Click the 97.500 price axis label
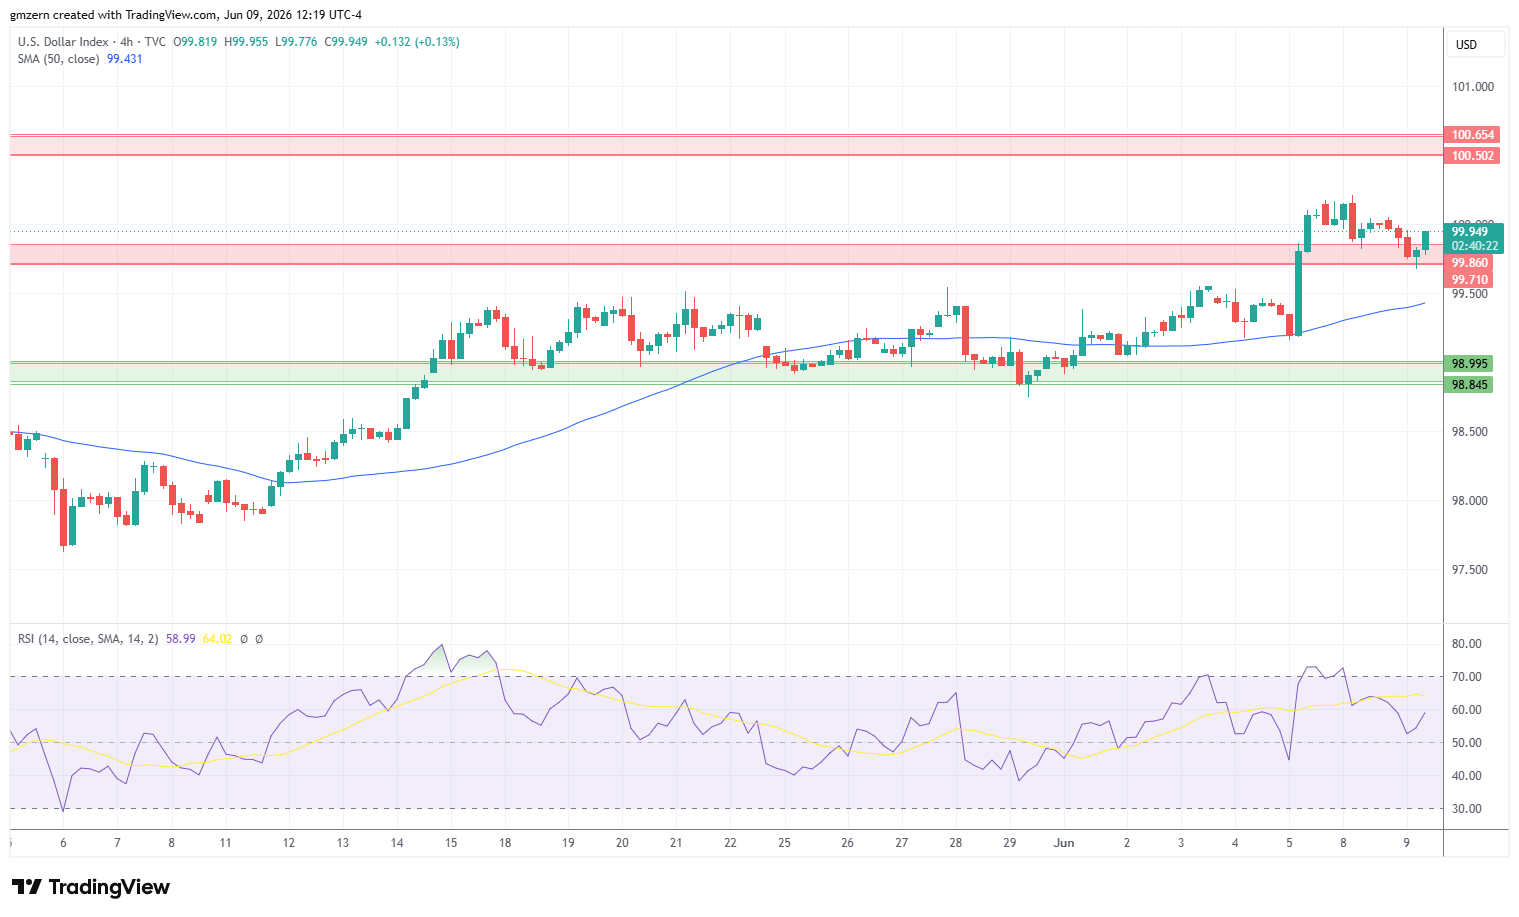 pos(1470,570)
